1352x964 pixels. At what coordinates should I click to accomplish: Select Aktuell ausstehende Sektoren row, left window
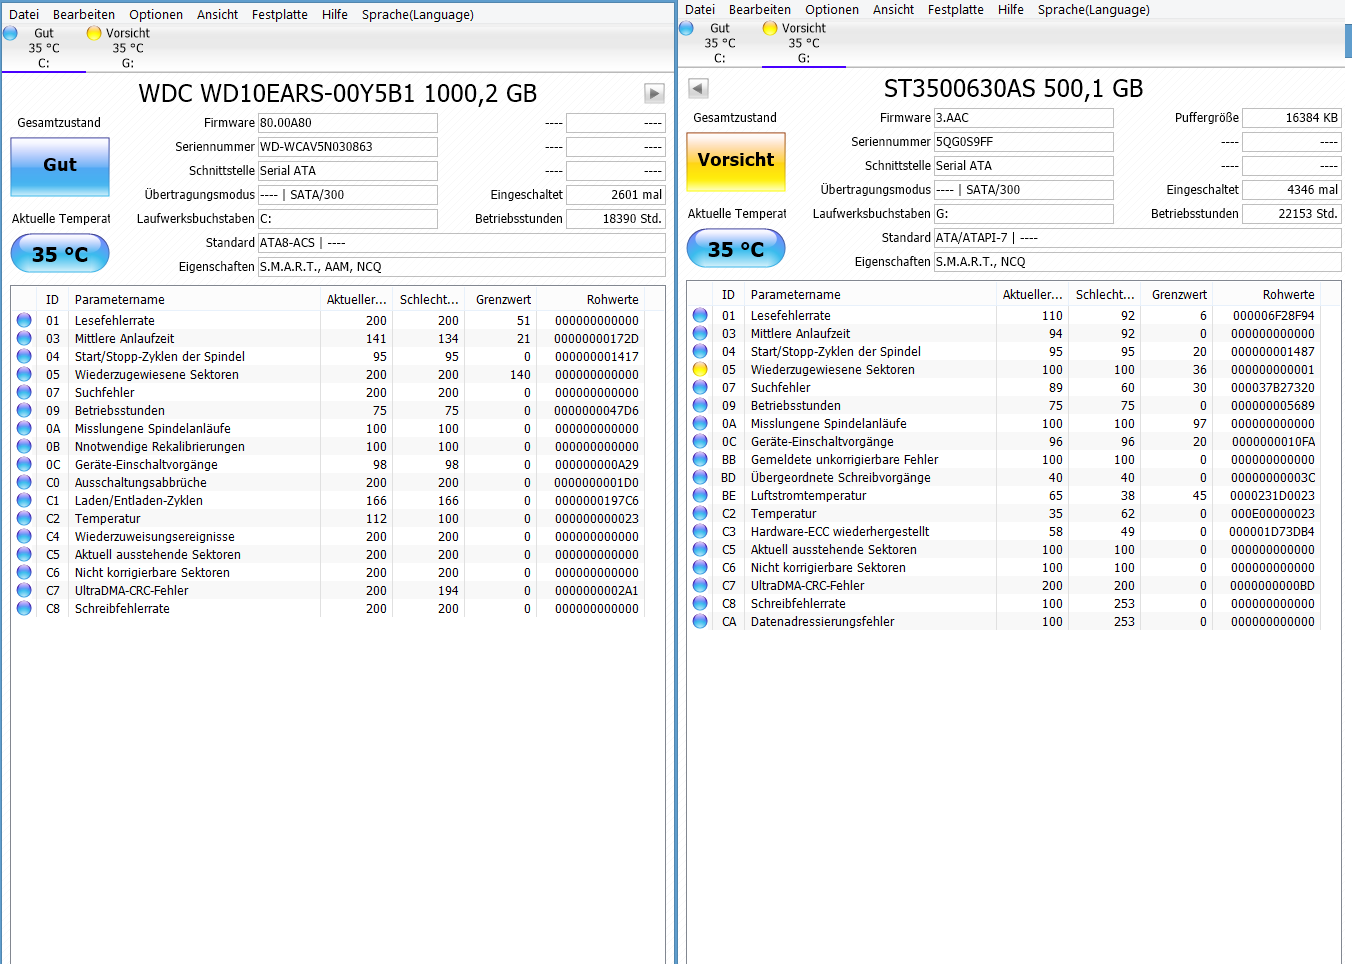pos(327,555)
